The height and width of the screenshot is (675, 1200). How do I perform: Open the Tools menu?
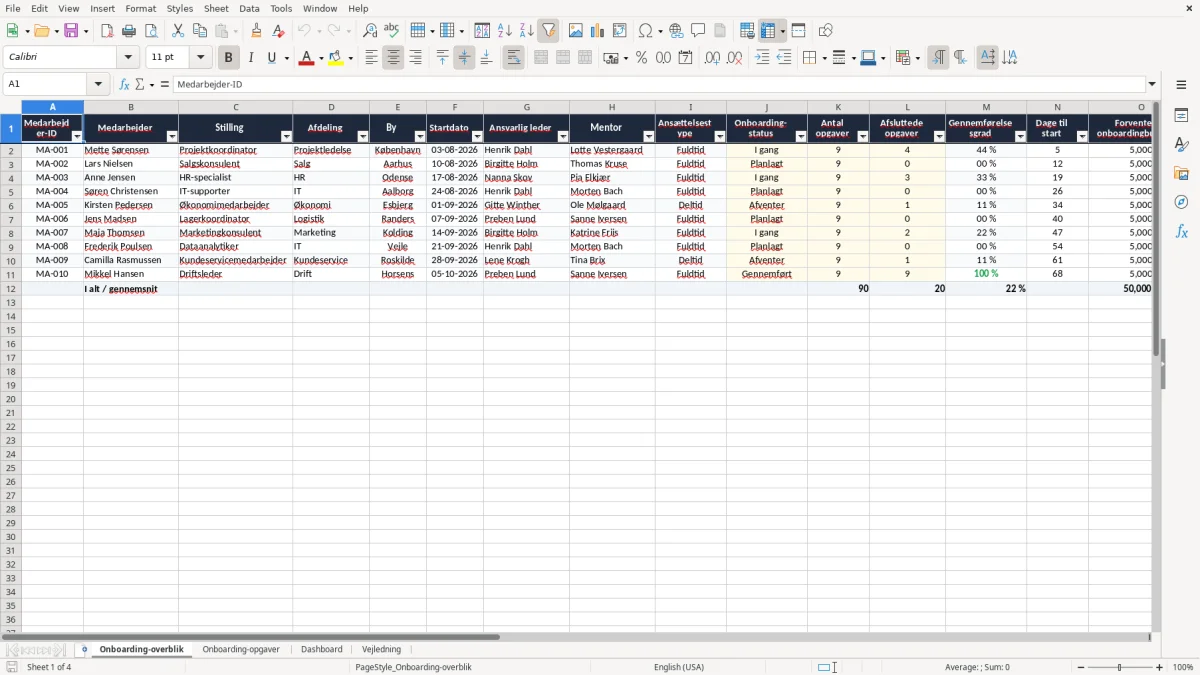pyautogui.click(x=281, y=8)
